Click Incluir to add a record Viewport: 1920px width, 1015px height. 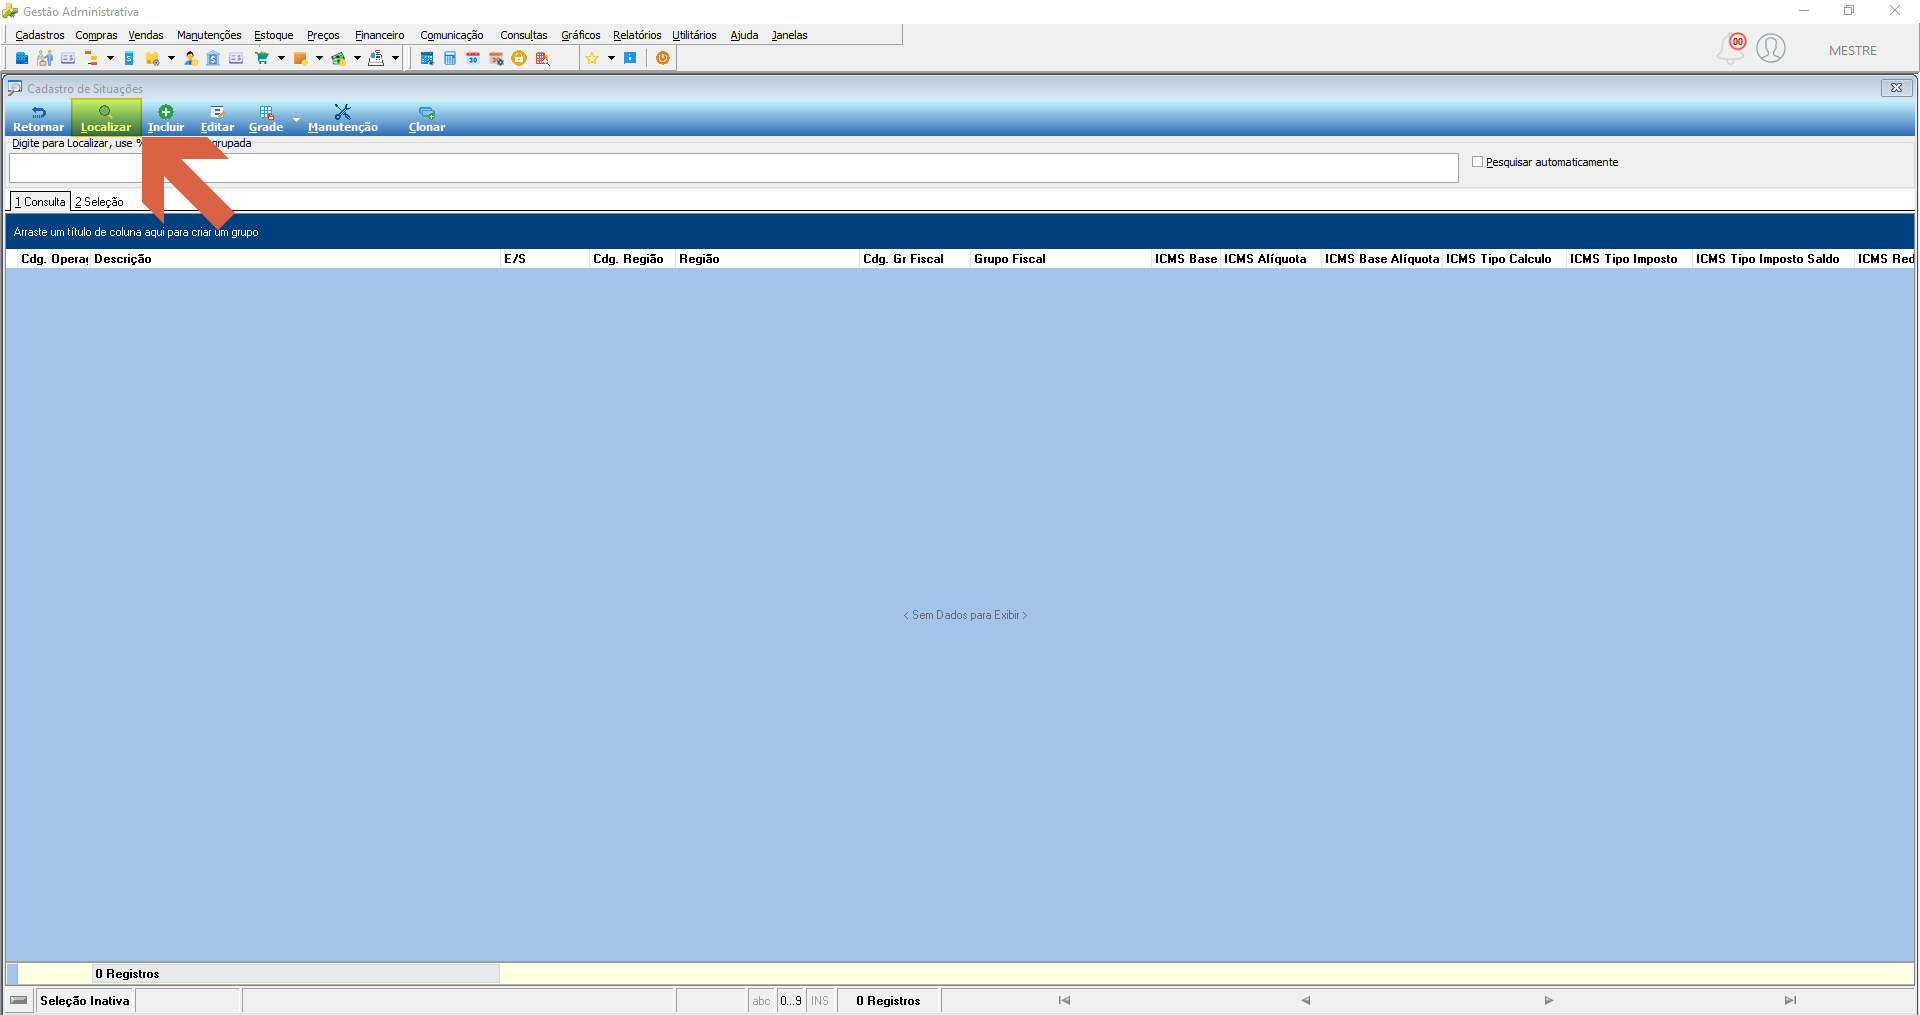click(x=166, y=119)
